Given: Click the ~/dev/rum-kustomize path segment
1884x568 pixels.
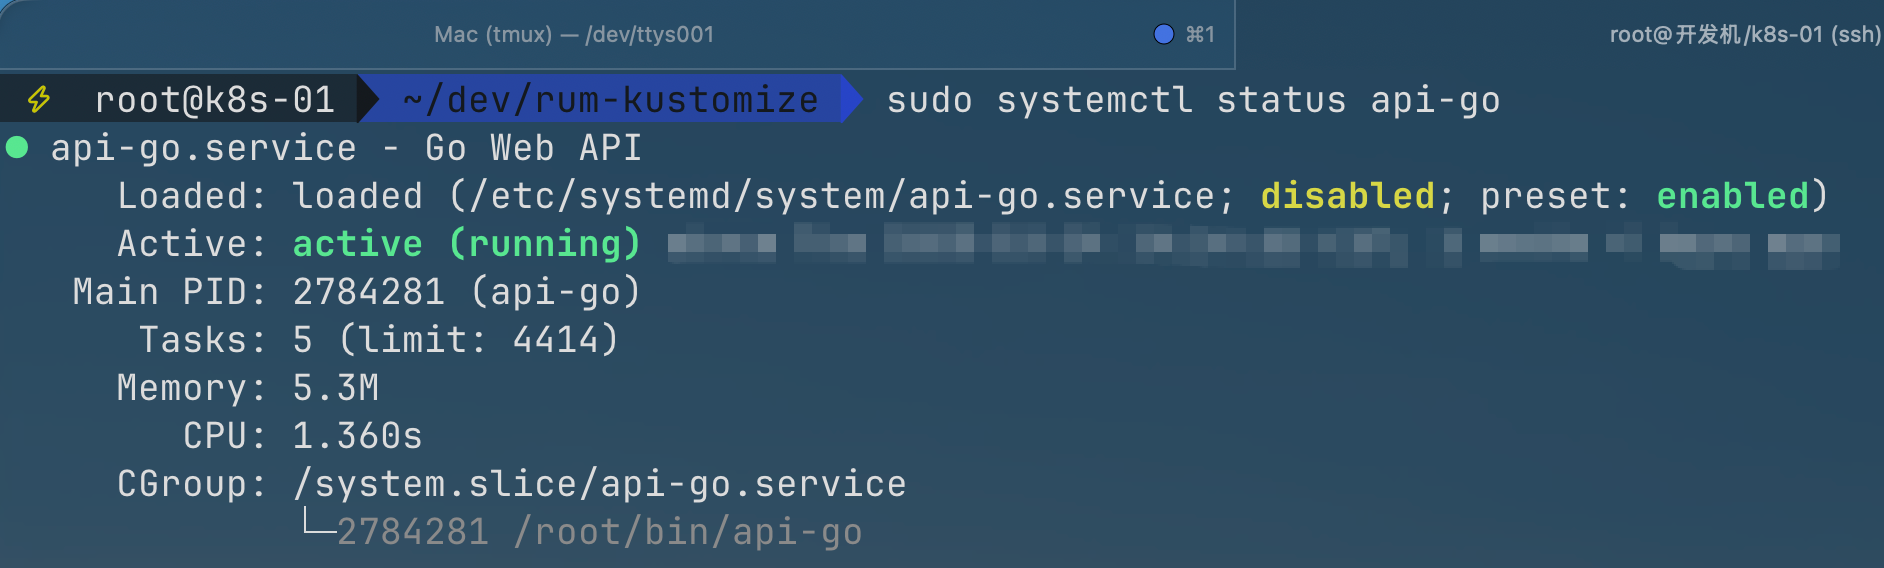Looking at the screenshot, I should point(610,99).
